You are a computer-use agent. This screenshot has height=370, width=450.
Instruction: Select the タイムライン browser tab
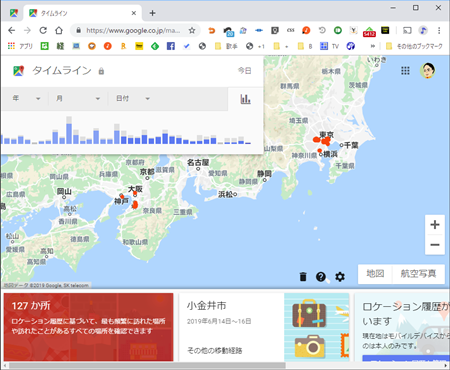[83, 13]
